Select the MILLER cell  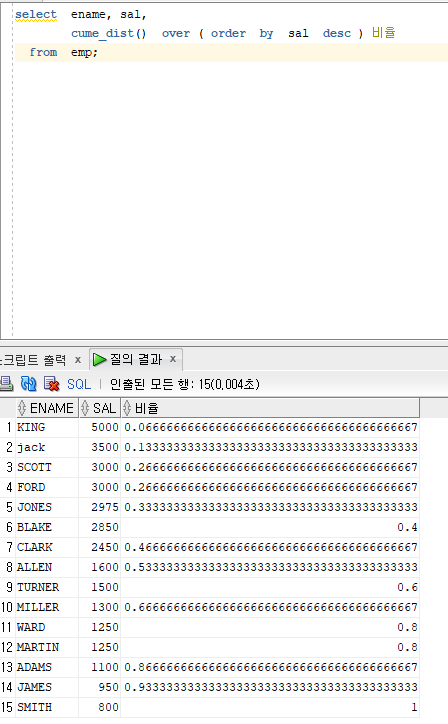coord(47,607)
